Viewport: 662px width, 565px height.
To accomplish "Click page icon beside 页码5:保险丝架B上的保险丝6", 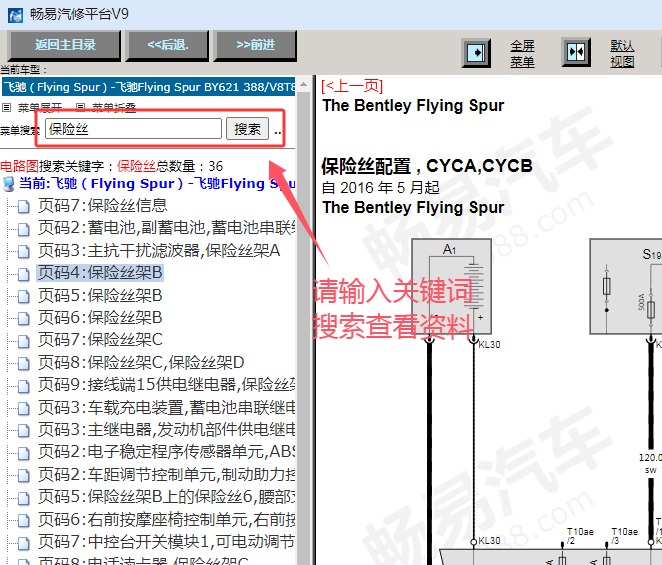I will [x=24, y=497].
